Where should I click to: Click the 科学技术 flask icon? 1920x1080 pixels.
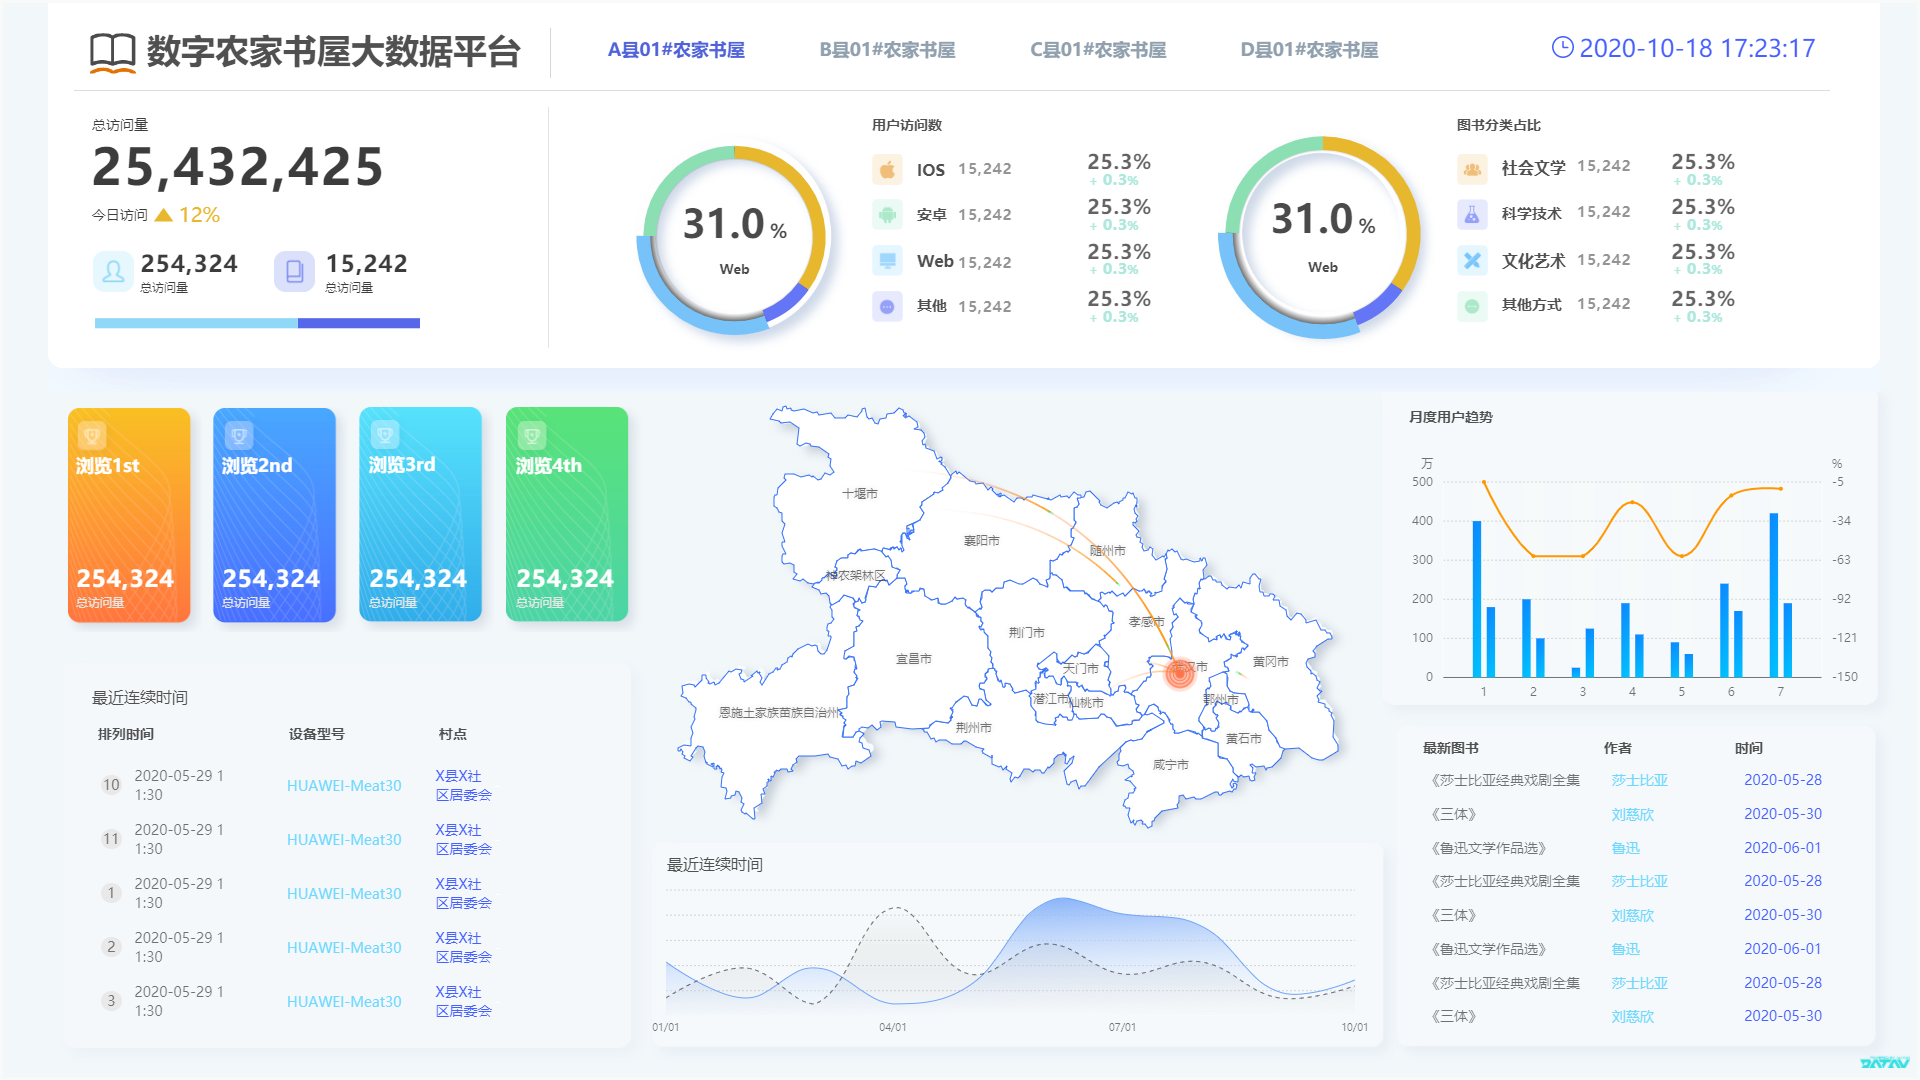point(1472,214)
